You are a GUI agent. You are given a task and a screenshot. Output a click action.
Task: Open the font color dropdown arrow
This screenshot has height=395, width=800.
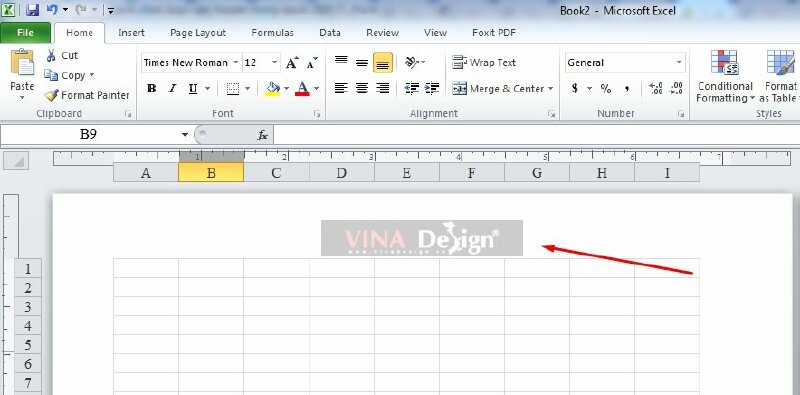coord(316,89)
